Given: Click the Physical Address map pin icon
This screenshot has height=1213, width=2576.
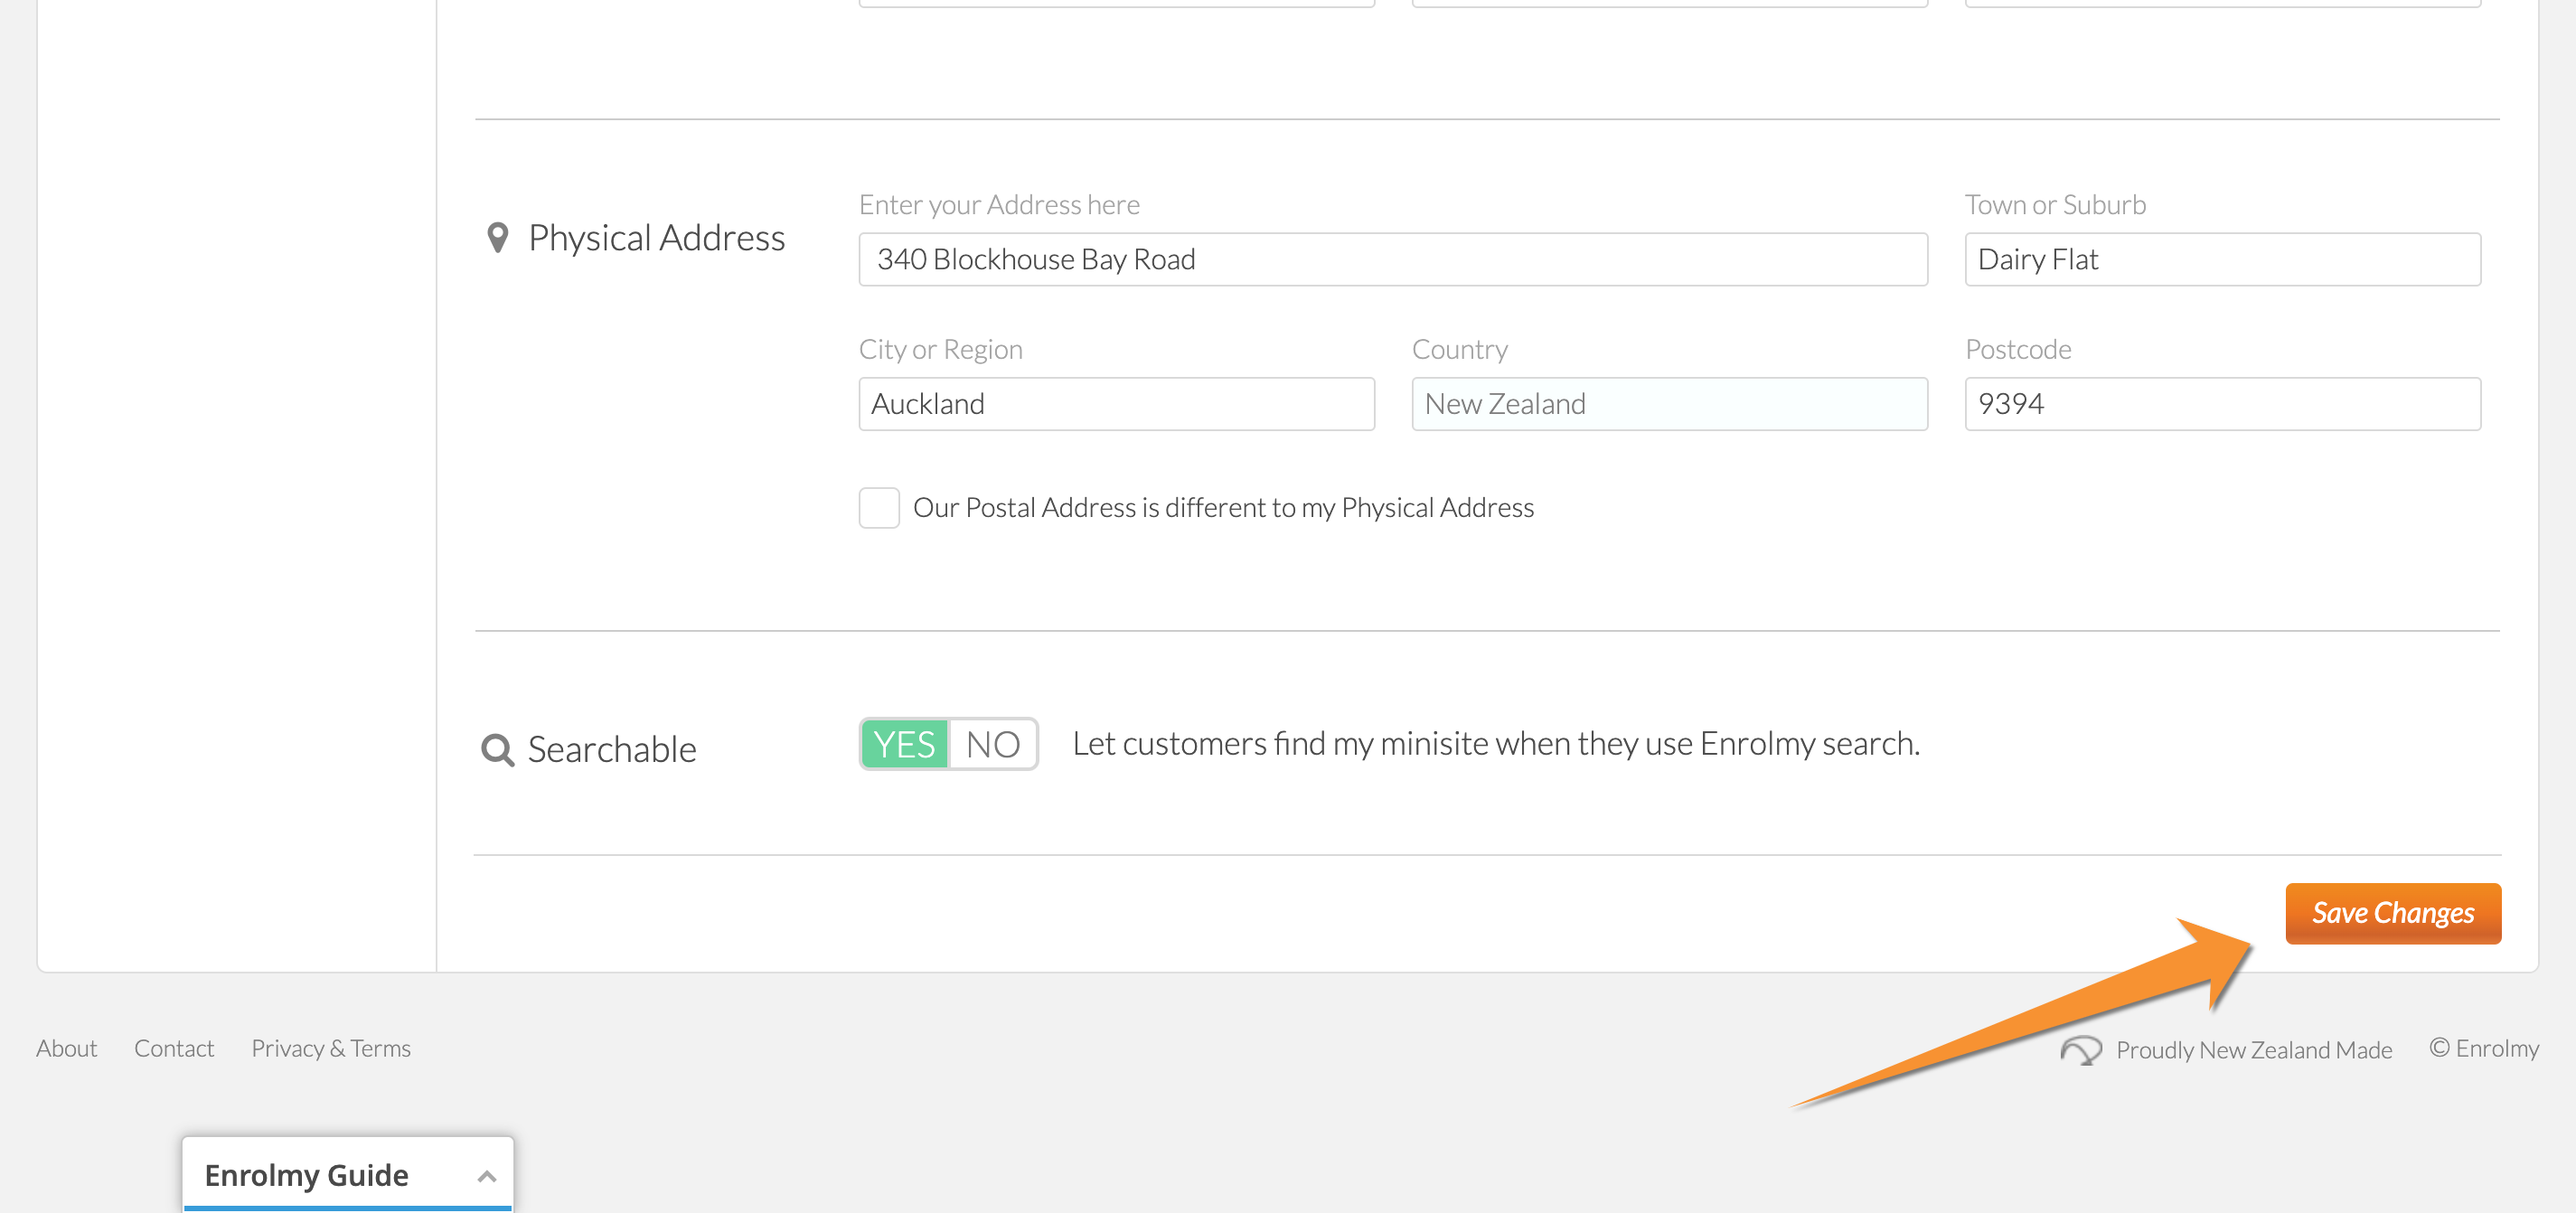Looking at the screenshot, I should pos(497,237).
